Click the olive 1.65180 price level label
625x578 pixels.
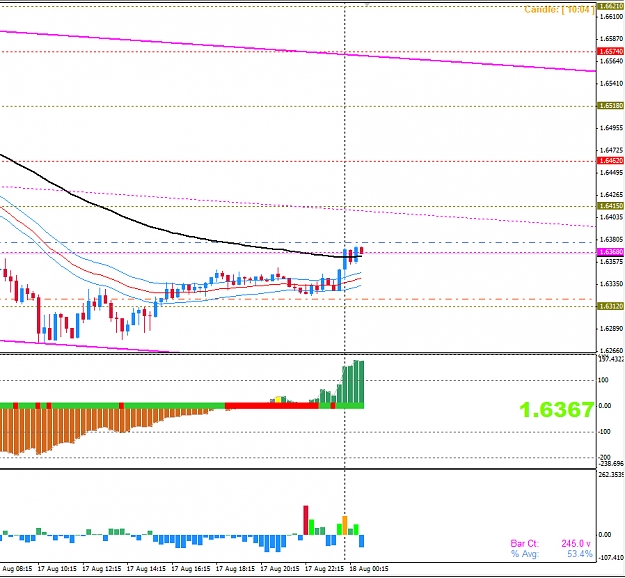(611, 106)
